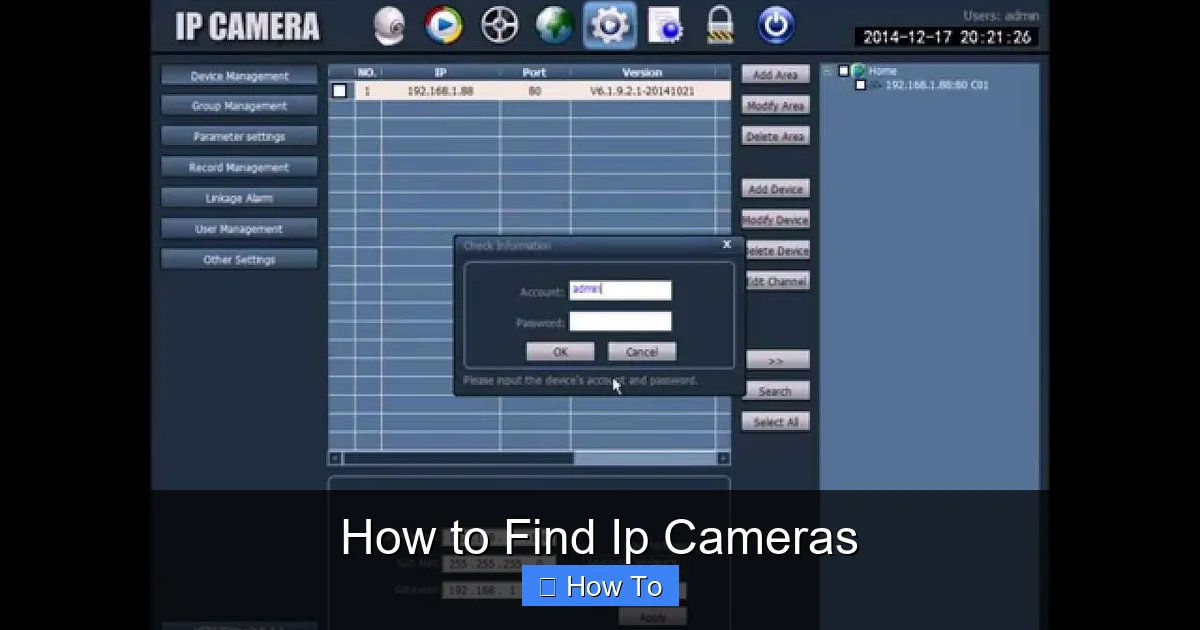
Task: Click the Delete Device button
Action: 777,251
